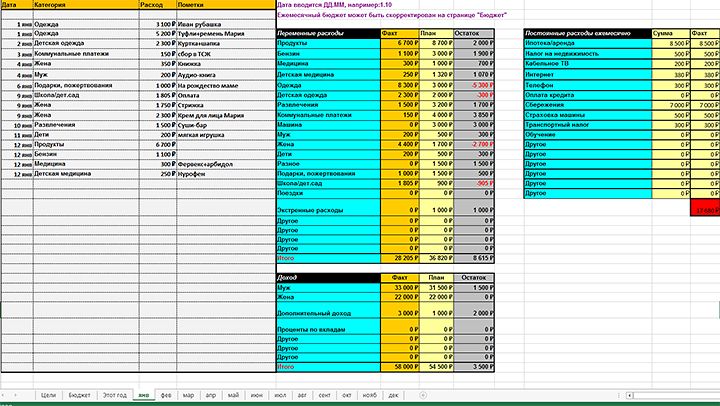Image resolution: width=720 pixels, height=406 pixels.
Task: Switch to the май sheet tab
Action: [x=233, y=395]
